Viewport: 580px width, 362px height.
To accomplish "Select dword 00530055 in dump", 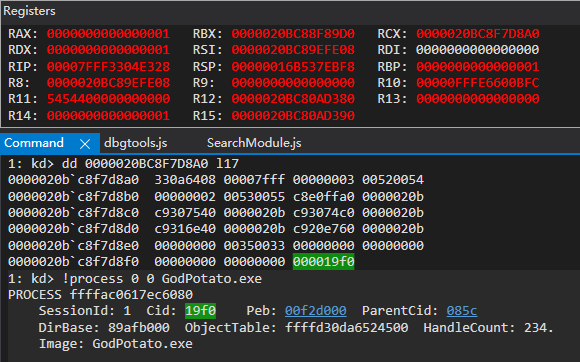I will pyautogui.click(x=254, y=197).
